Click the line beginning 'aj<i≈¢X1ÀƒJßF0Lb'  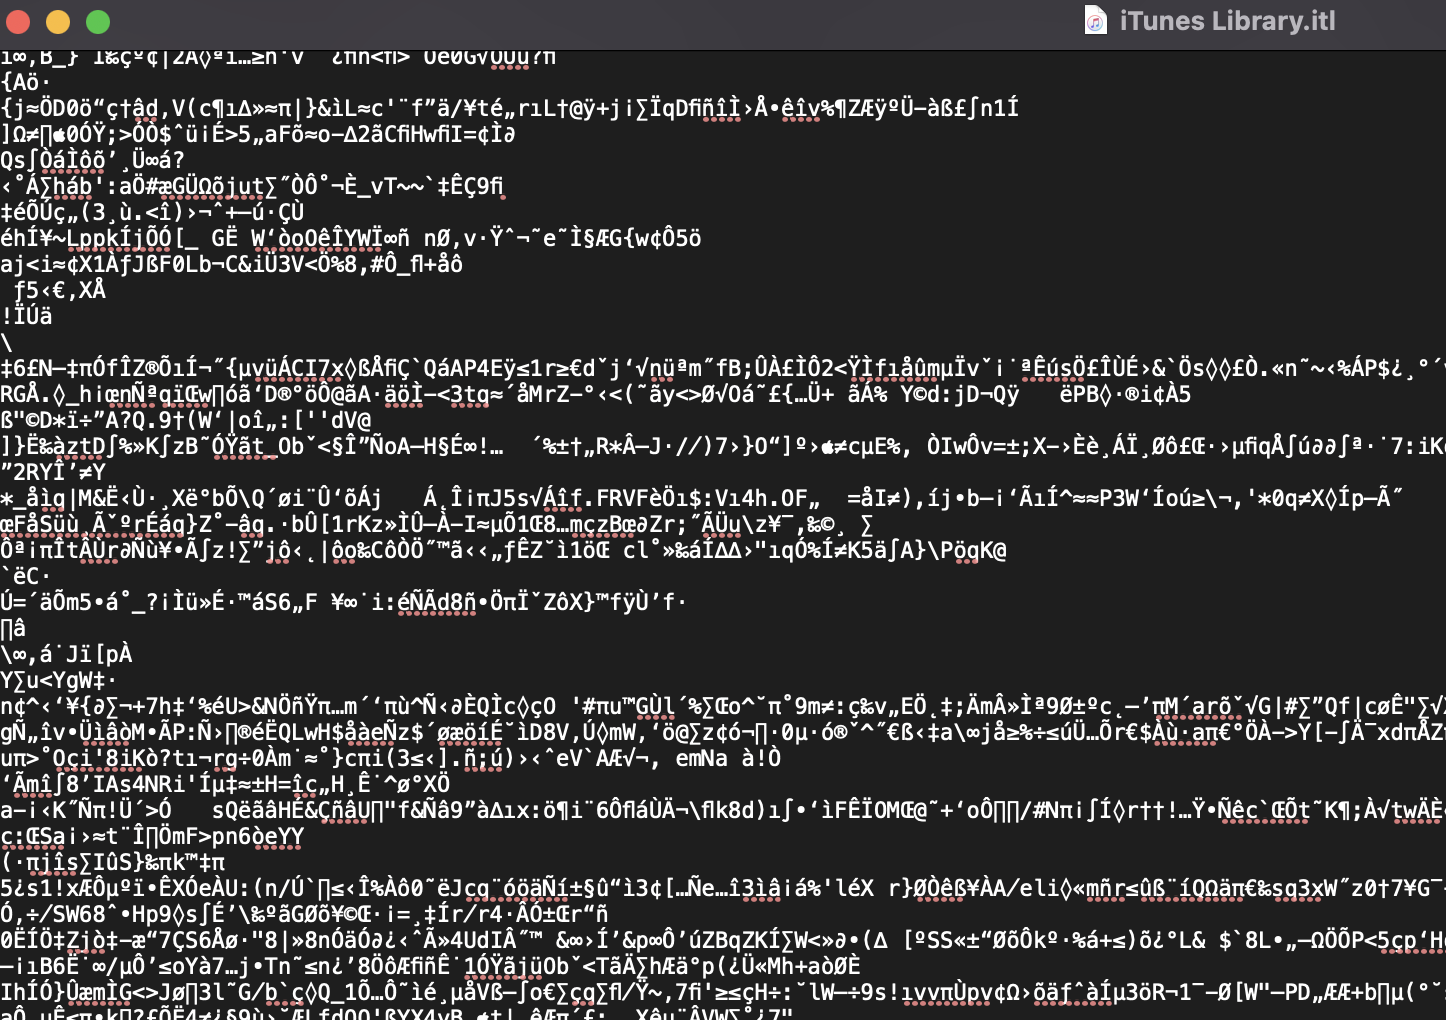click(232, 264)
